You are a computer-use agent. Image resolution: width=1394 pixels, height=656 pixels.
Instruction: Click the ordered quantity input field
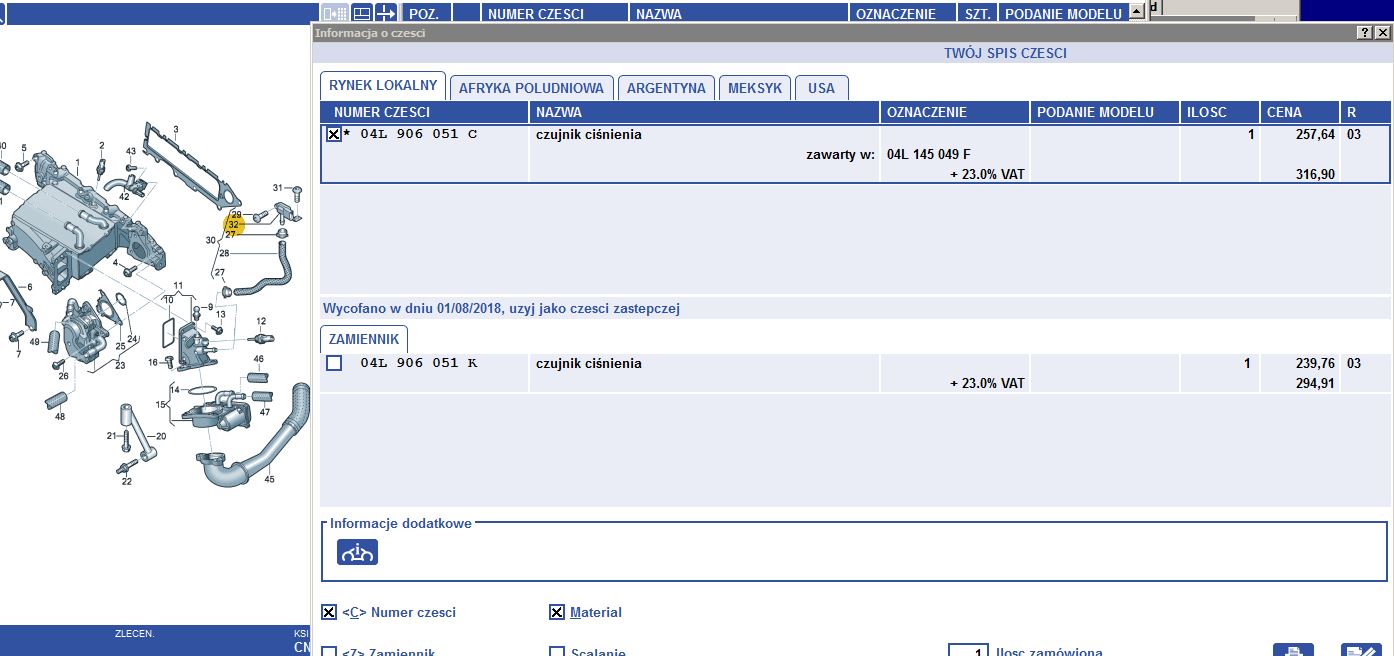tap(967, 651)
